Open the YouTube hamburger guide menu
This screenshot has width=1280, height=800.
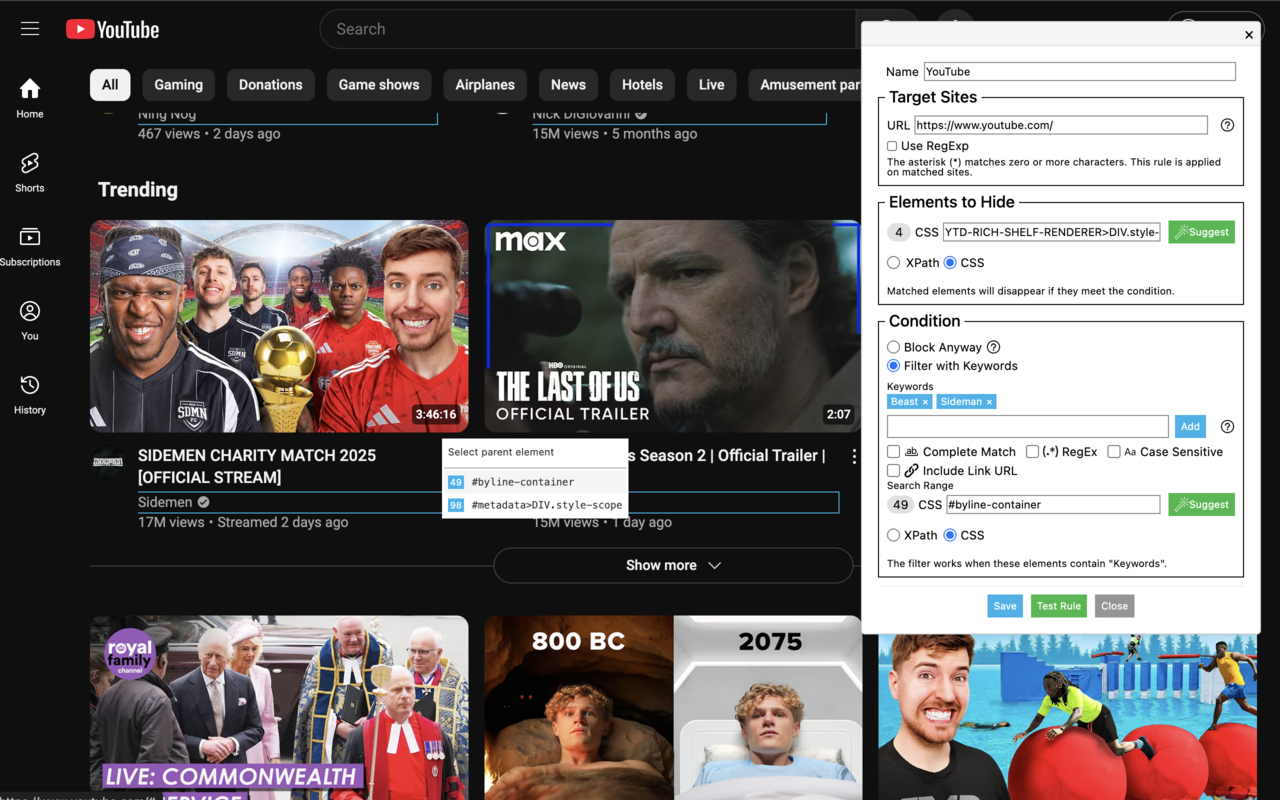coord(30,29)
